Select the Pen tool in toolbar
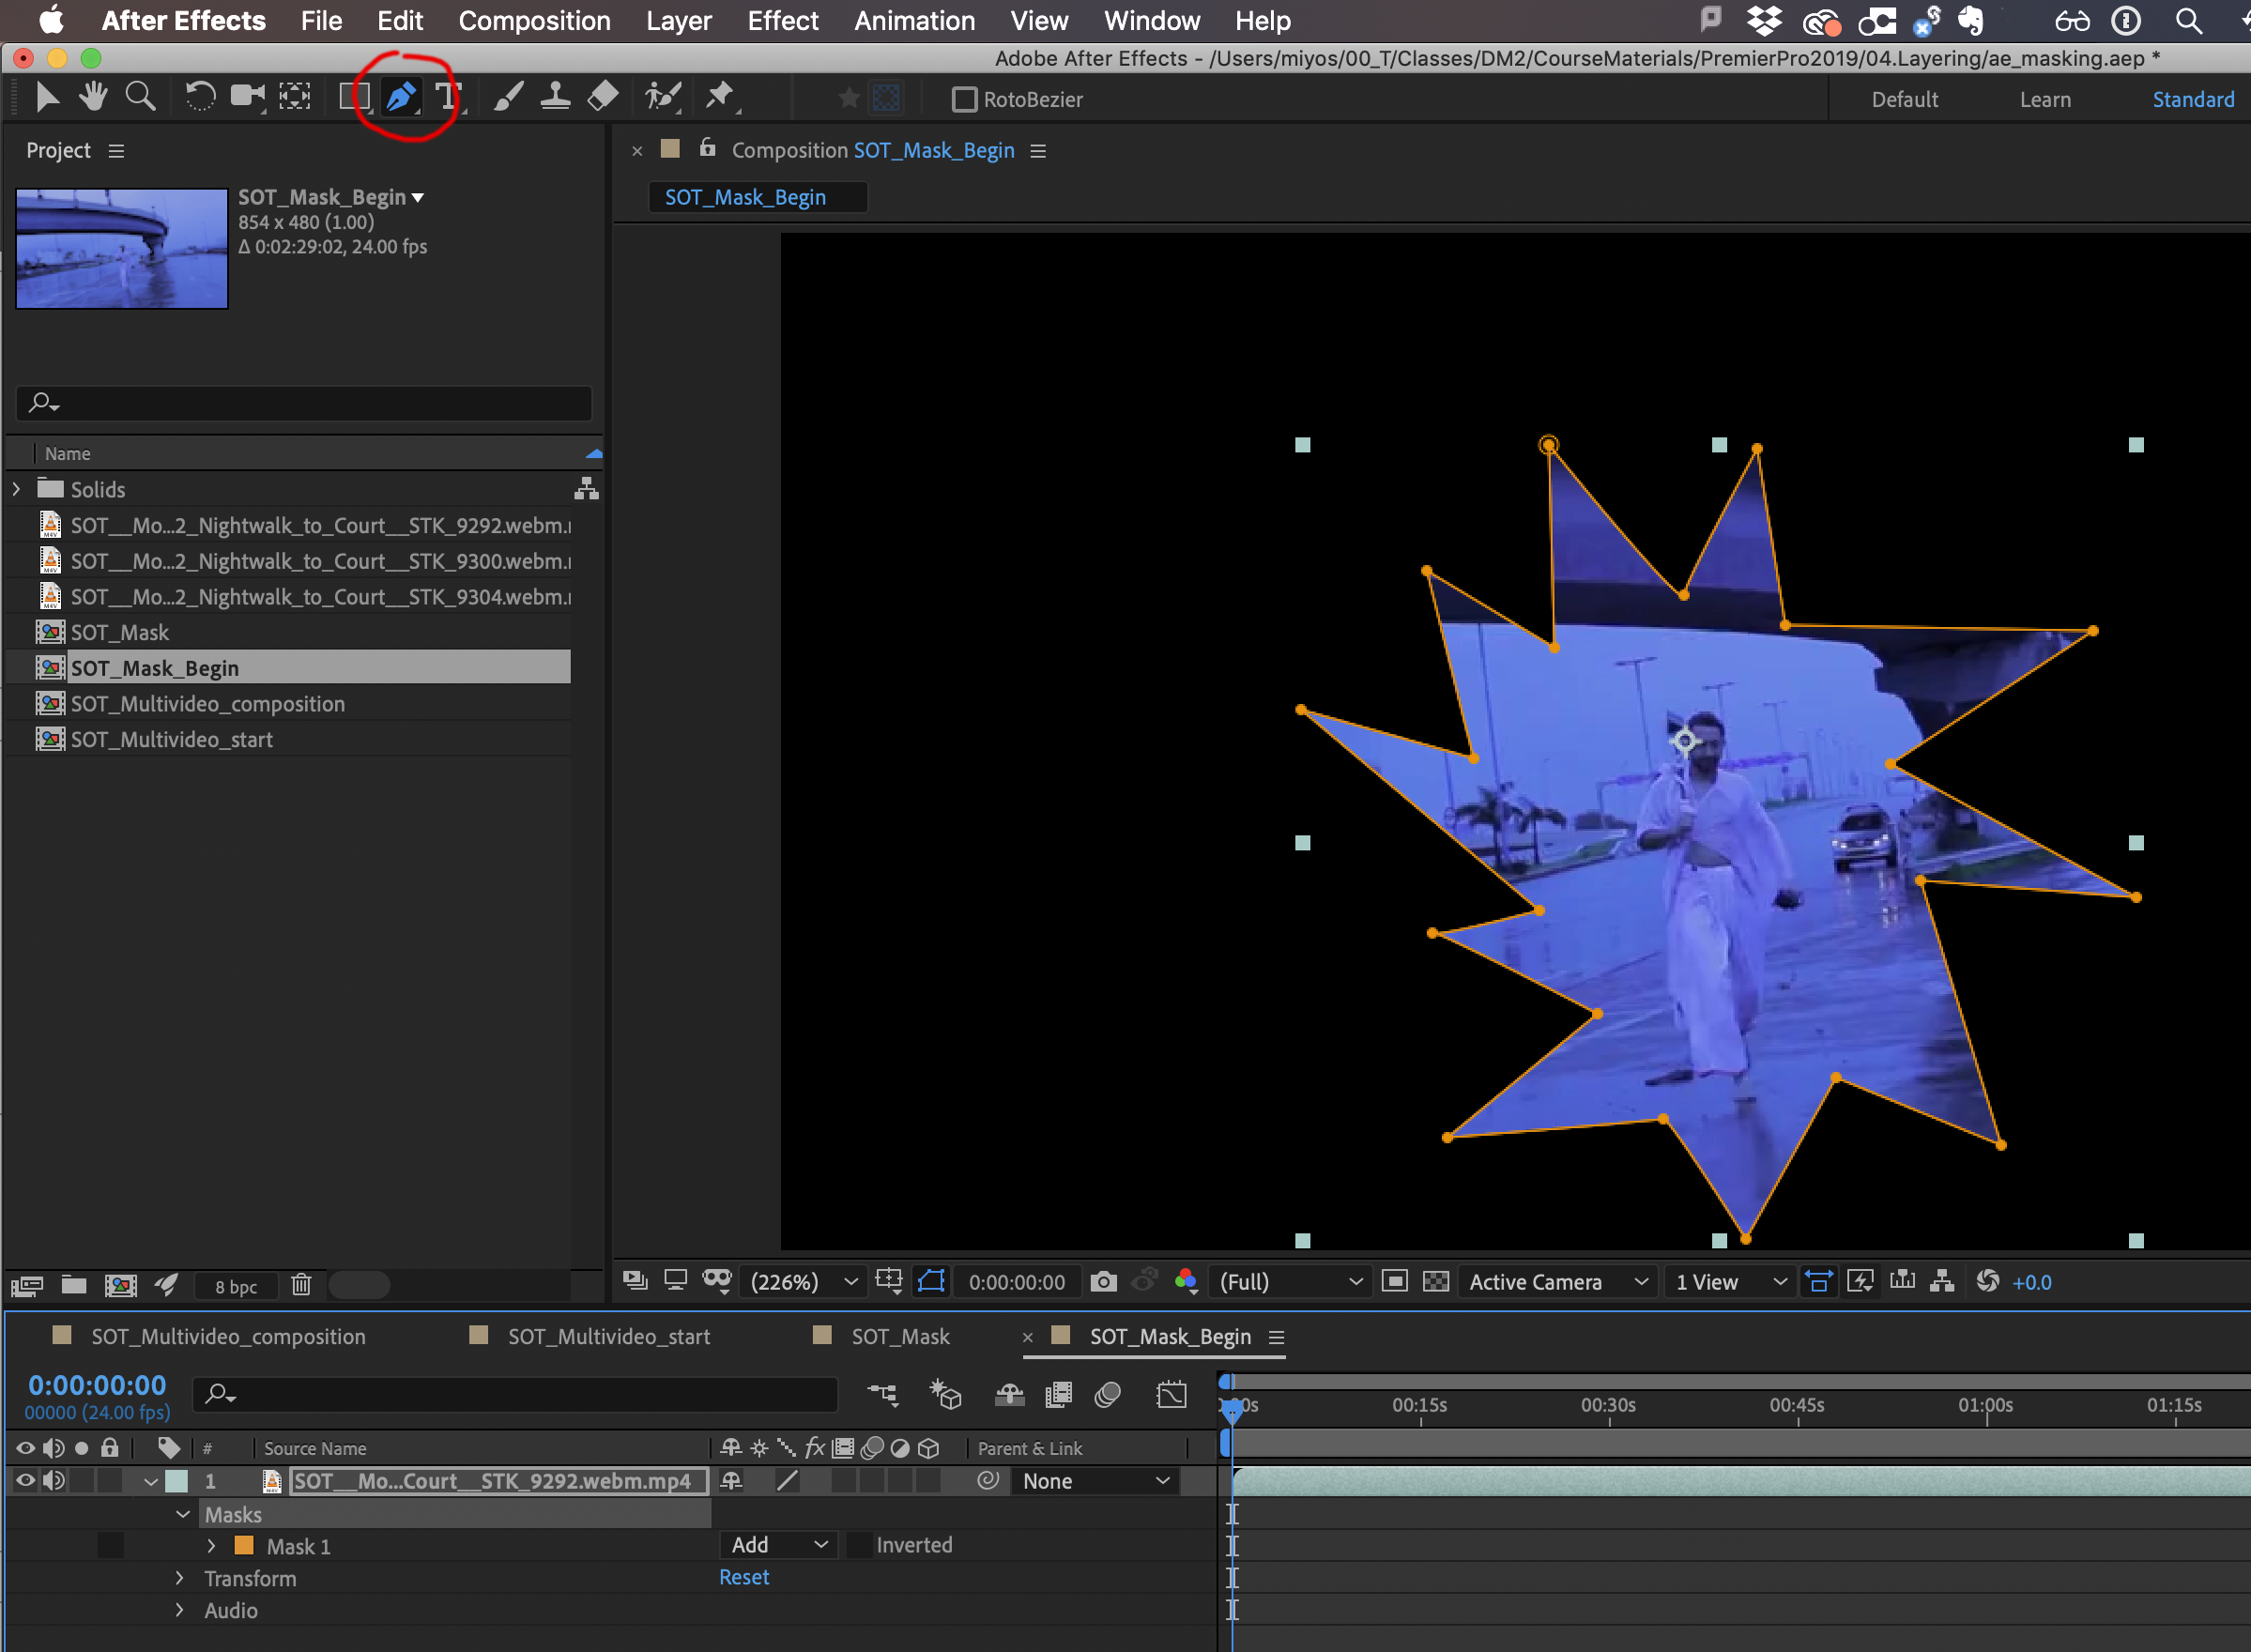Image resolution: width=2251 pixels, height=1652 pixels. click(400, 97)
